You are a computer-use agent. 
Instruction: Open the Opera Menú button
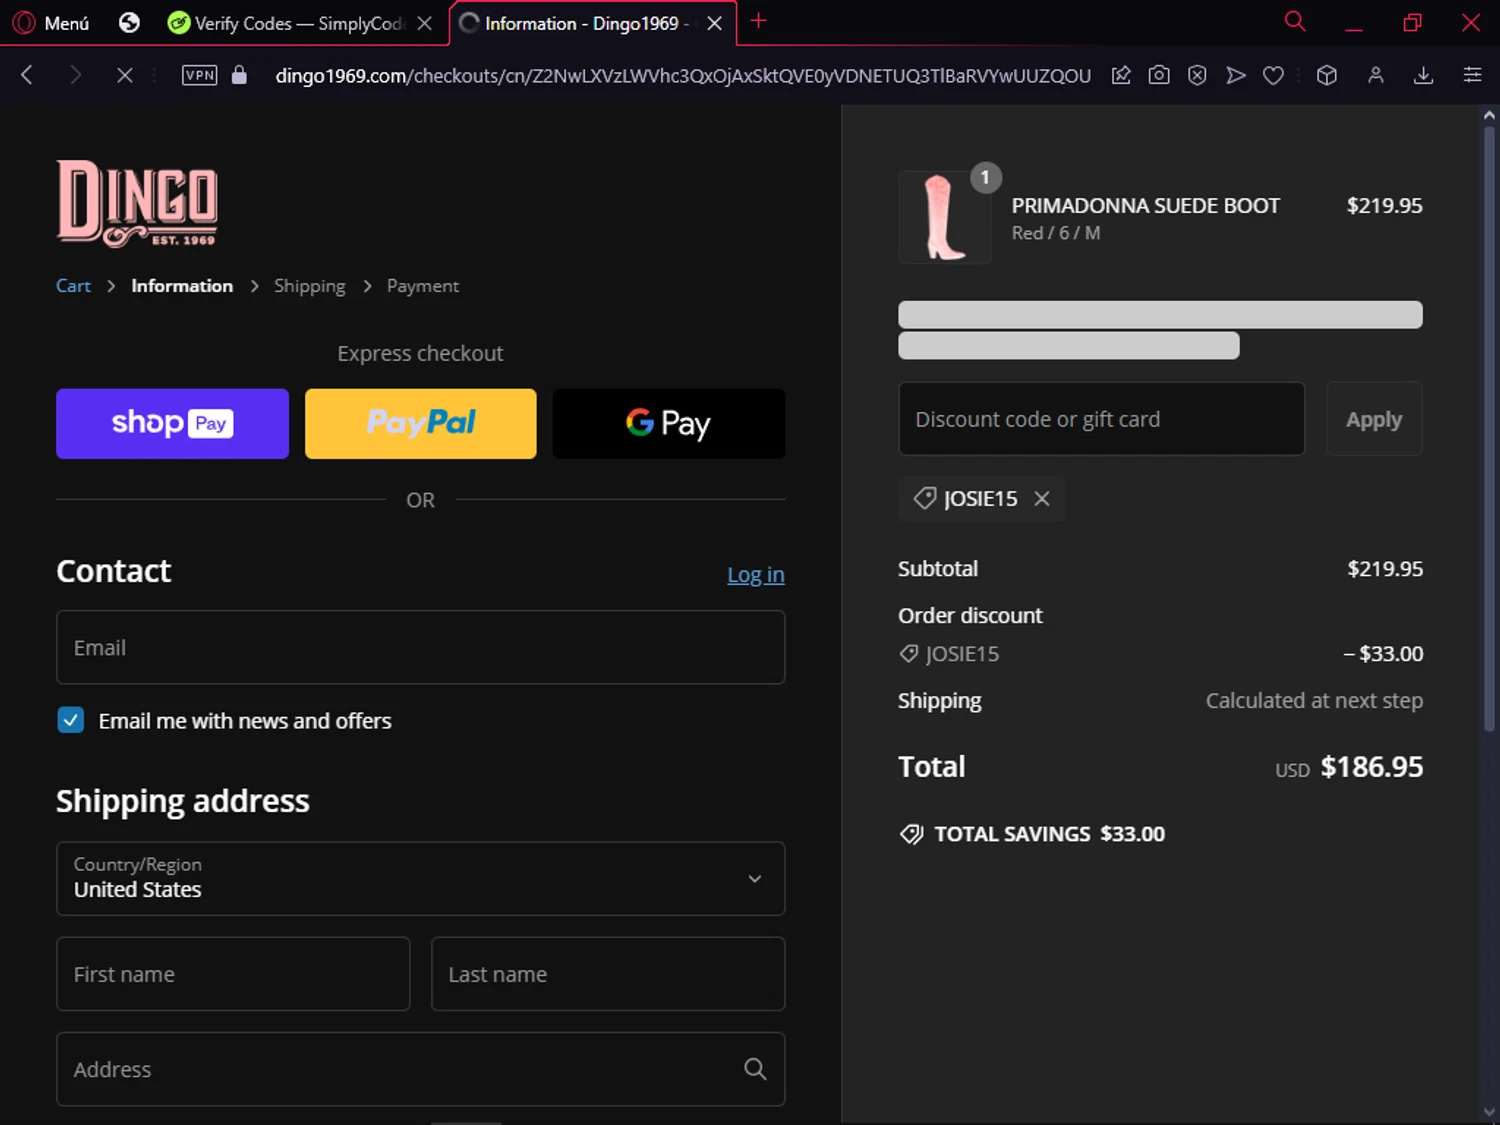(x=52, y=23)
